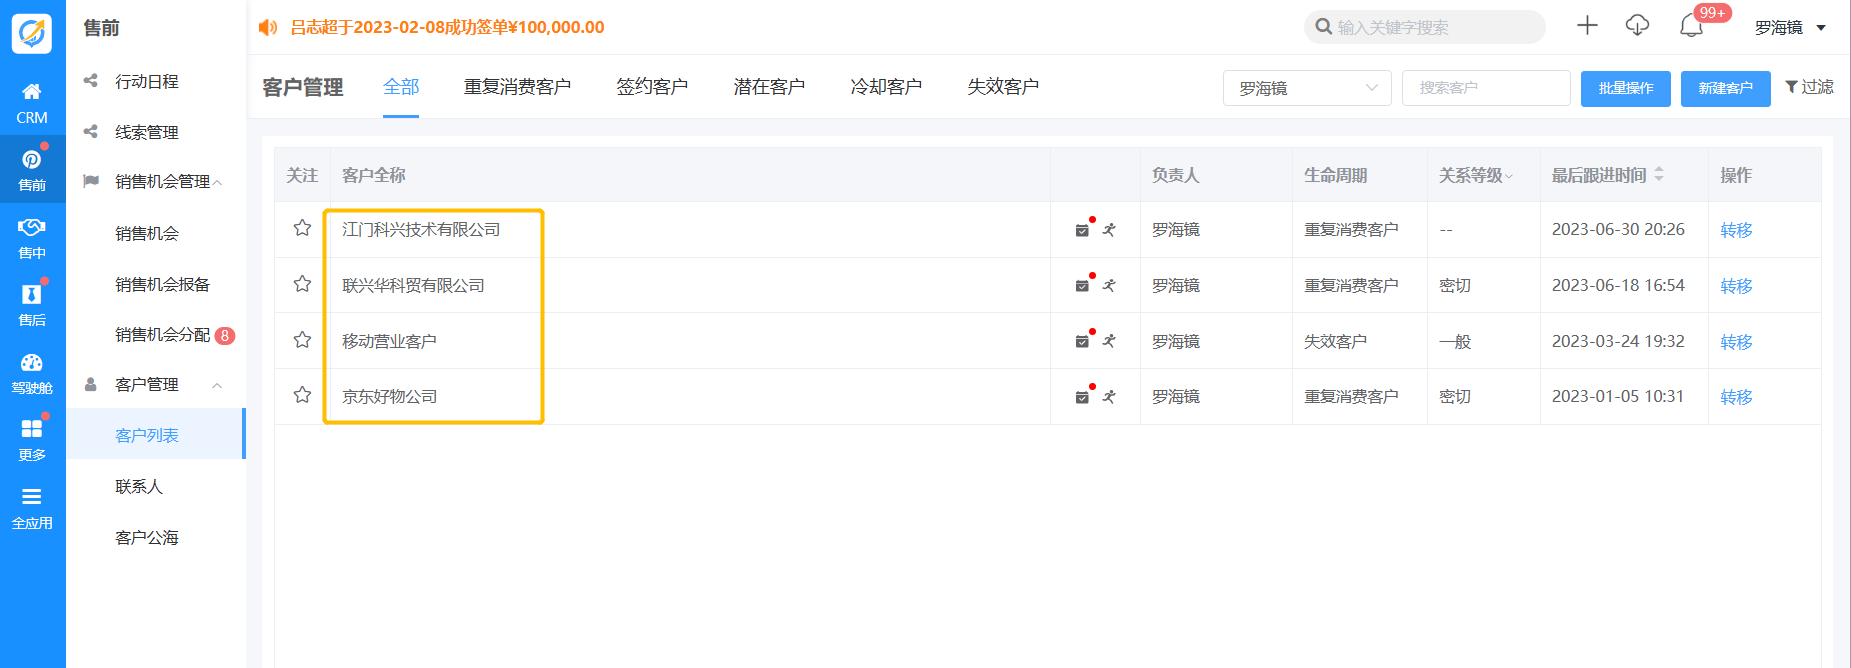Switch to the 重复消费客户 tab
Viewport: 1852px width, 668px height.
pyautogui.click(x=517, y=87)
